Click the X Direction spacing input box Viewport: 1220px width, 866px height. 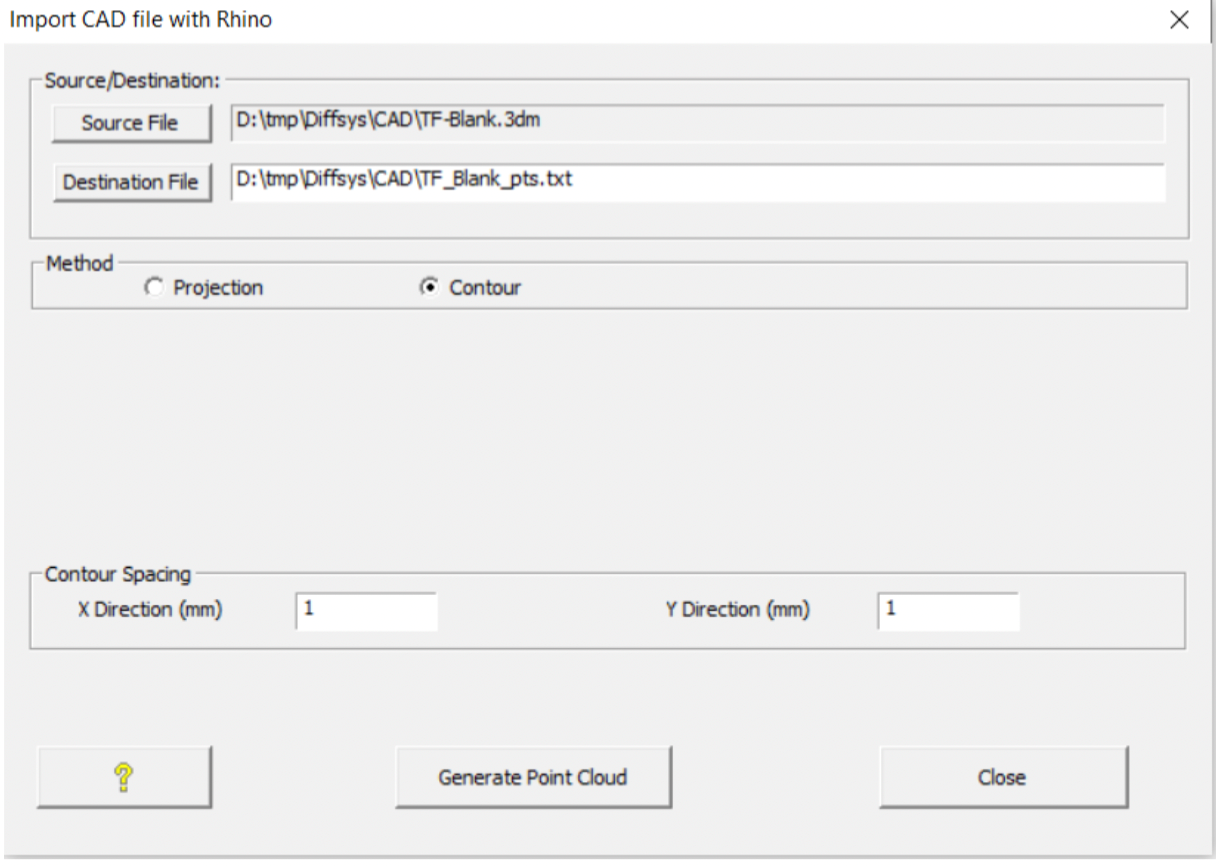point(366,611)
